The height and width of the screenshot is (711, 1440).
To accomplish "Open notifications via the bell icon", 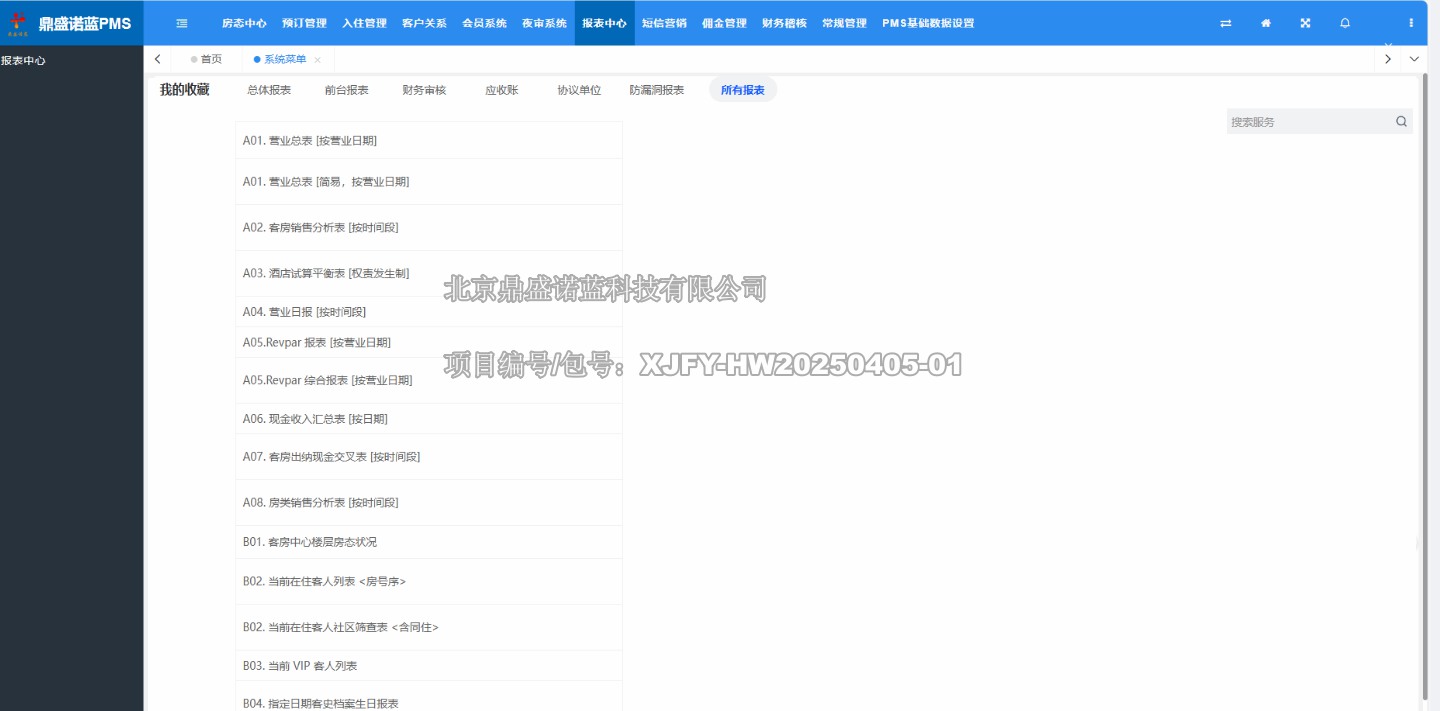I will pos(1345,23).
